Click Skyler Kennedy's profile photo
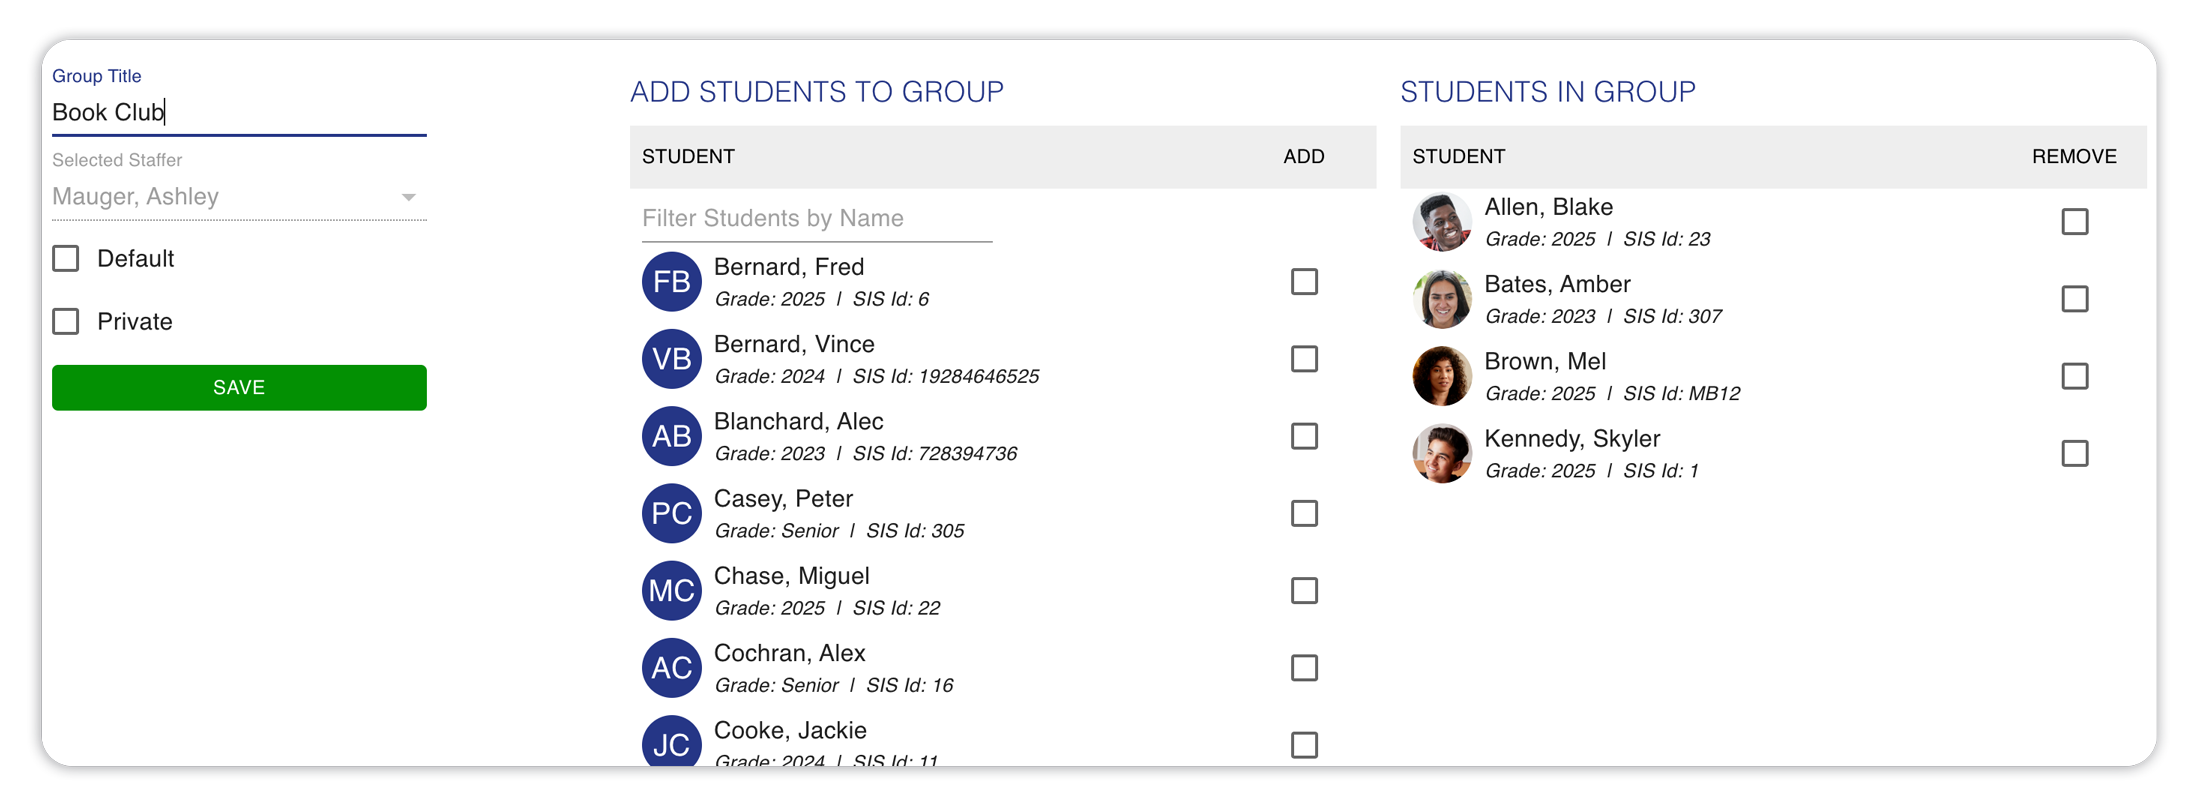The image size is (2200, 804). point(1442,454)
